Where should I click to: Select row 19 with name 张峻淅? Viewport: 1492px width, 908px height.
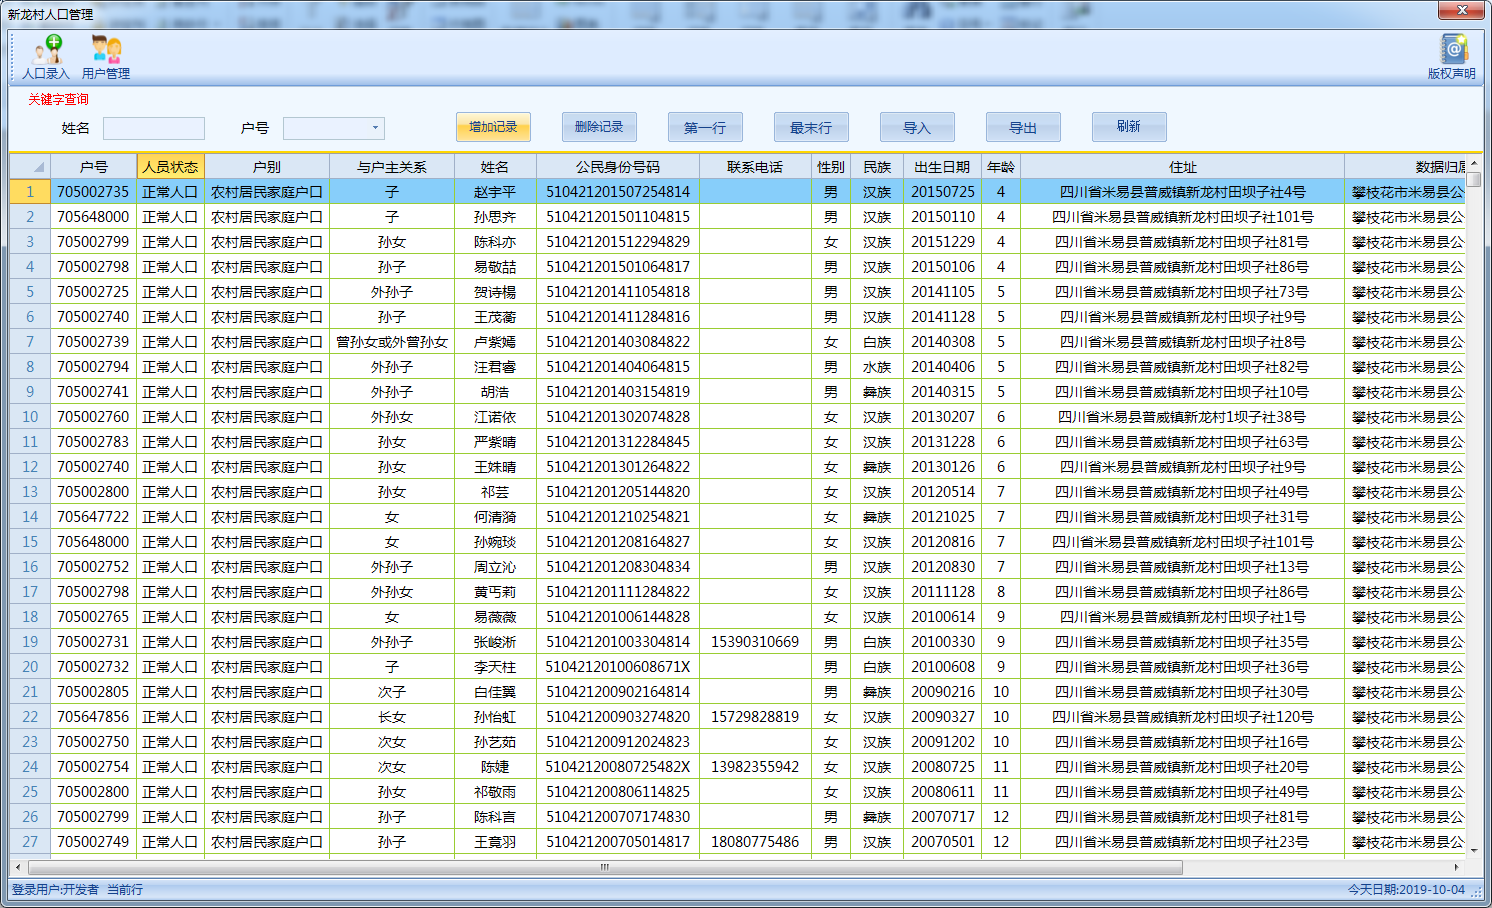495,642
